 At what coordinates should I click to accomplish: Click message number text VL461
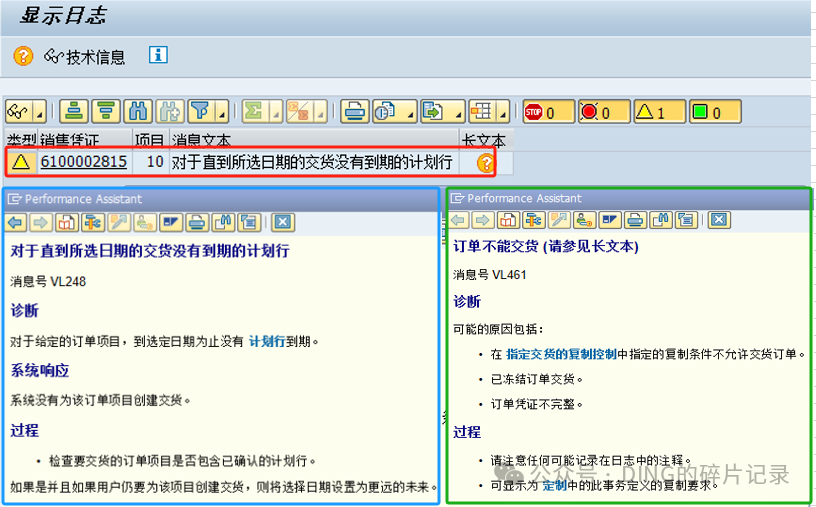[509, 274]
